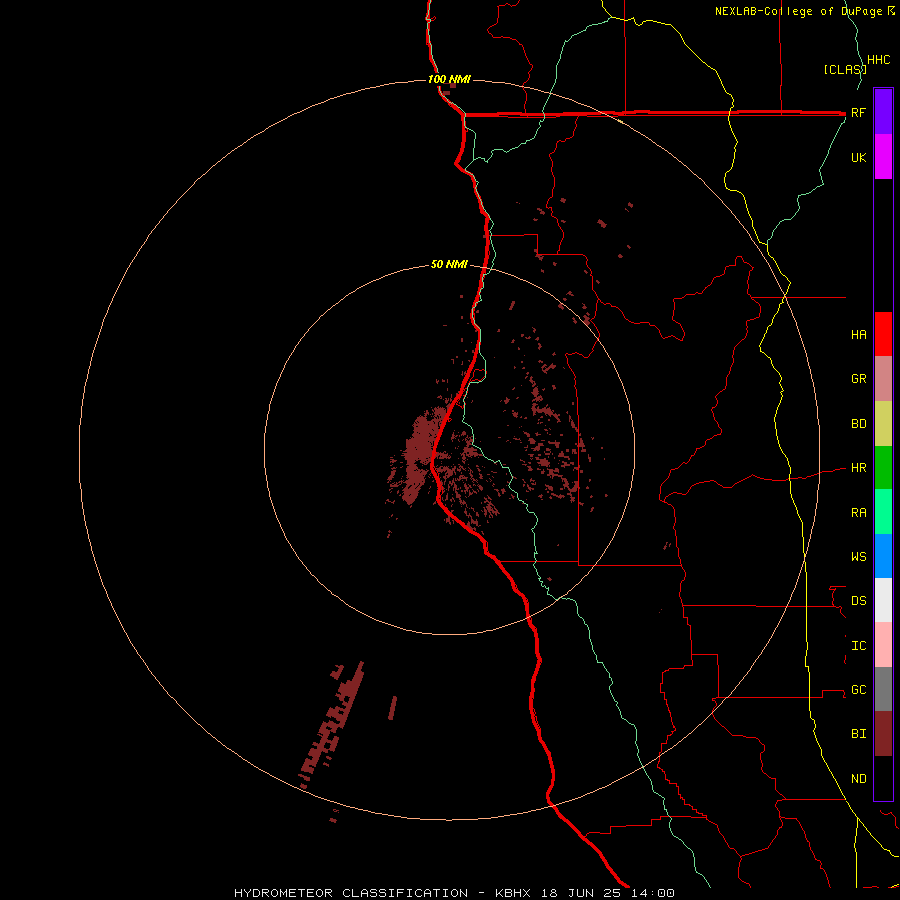Click the GR legend label
The width and height of the screenshot is (900, 900).
coord(858,379)
